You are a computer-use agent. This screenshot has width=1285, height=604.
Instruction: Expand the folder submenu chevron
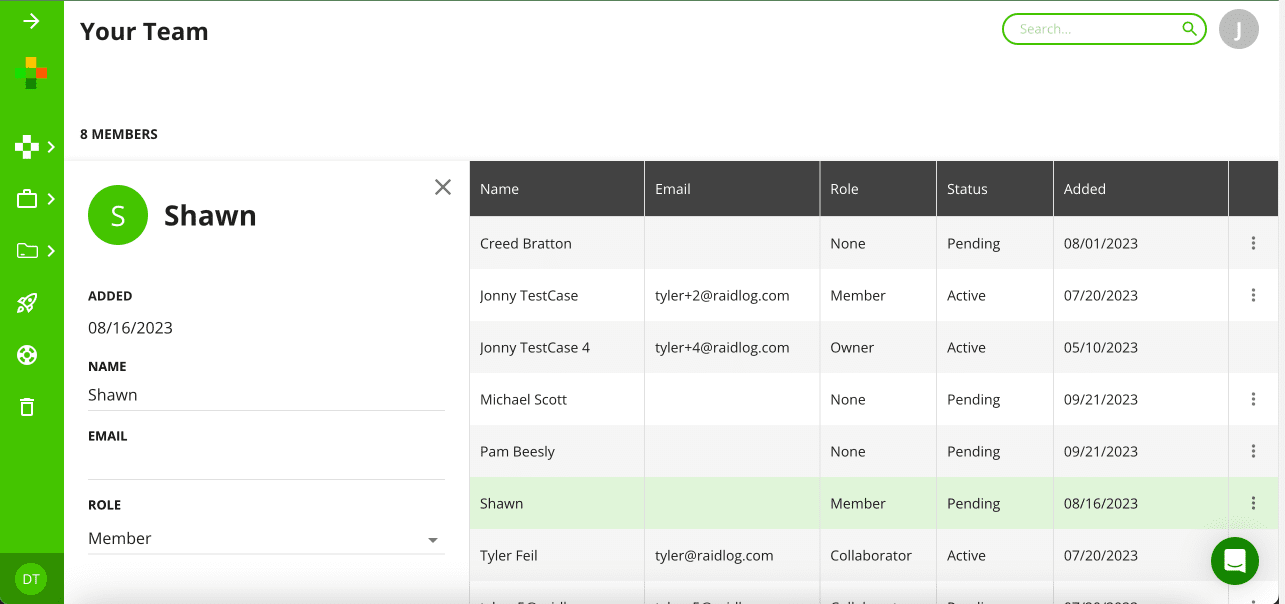51,251
